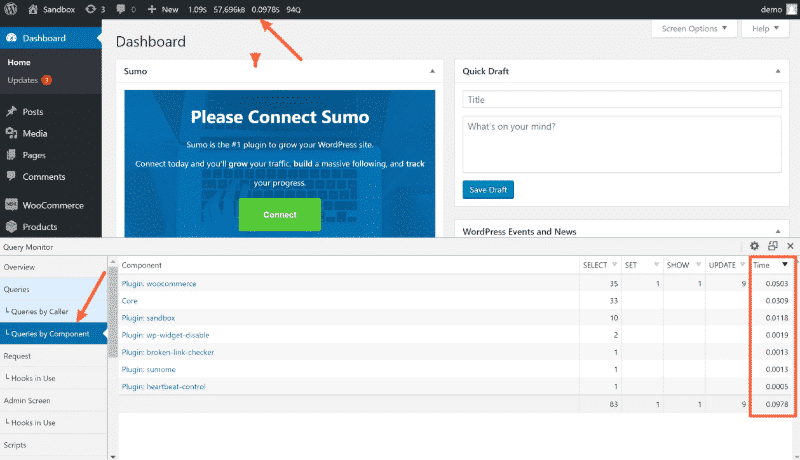800x460 pixels.
Task: Open the SELECT column filter dropdown
Action: click(x=613, y=265)
